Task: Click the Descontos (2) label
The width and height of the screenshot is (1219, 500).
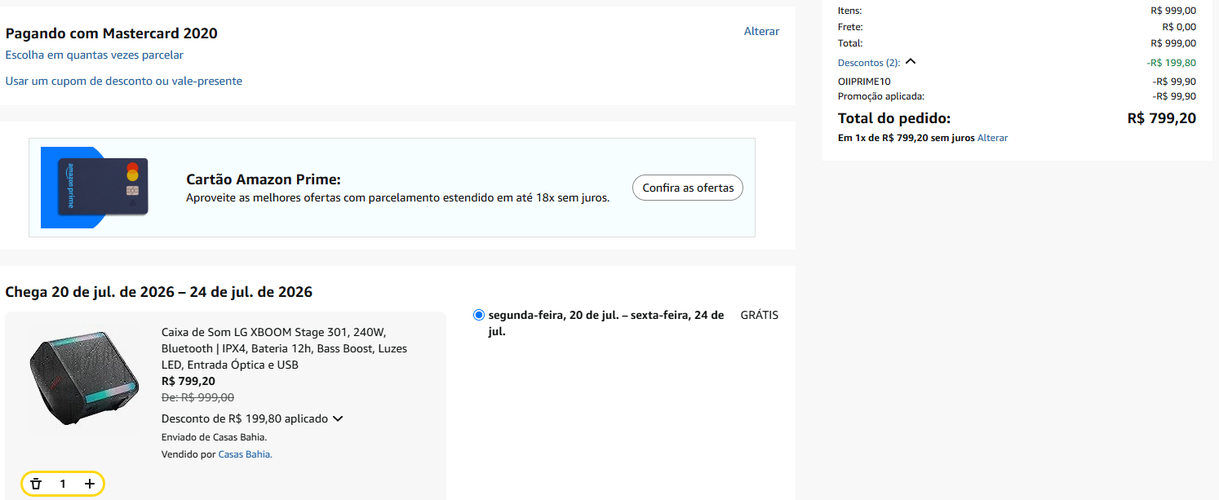Action: tap(869, 63)
